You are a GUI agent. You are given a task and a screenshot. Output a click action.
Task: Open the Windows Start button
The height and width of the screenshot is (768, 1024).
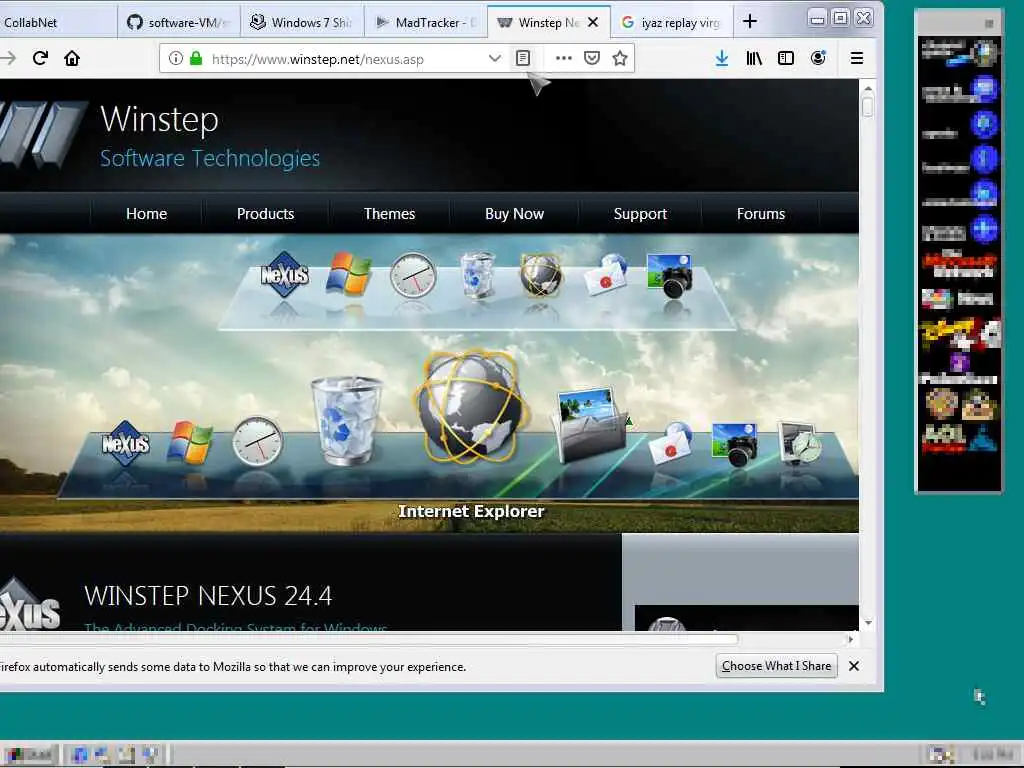click(30, 754)
